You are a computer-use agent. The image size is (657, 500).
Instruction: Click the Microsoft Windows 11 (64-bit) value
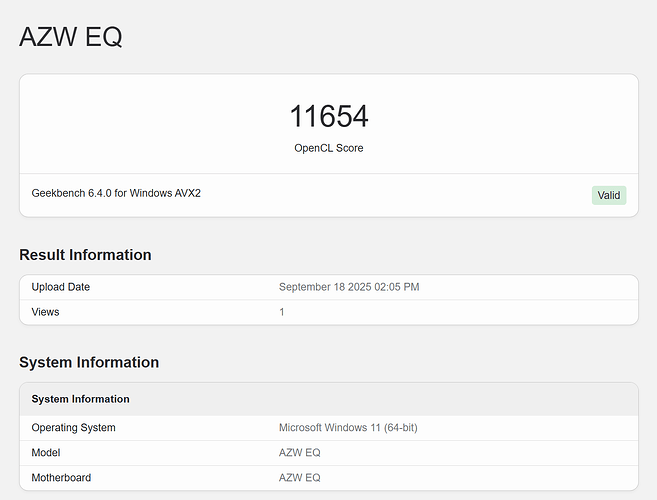point(347,428)
